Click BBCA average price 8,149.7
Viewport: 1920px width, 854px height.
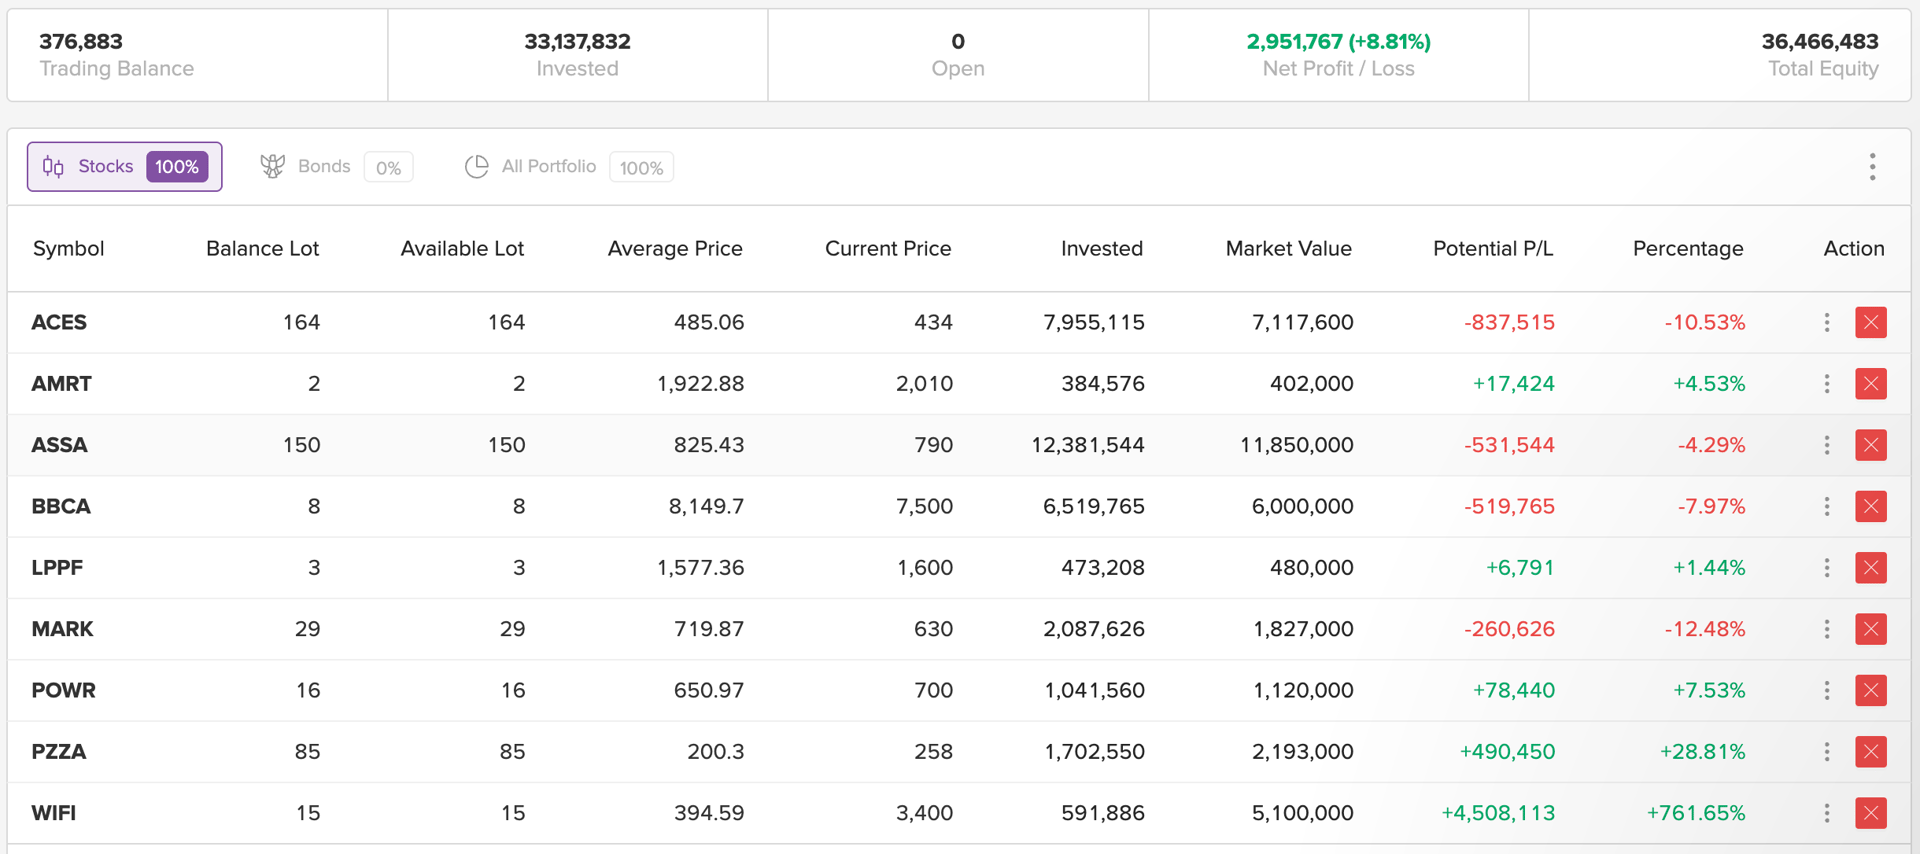coord(706,507)
